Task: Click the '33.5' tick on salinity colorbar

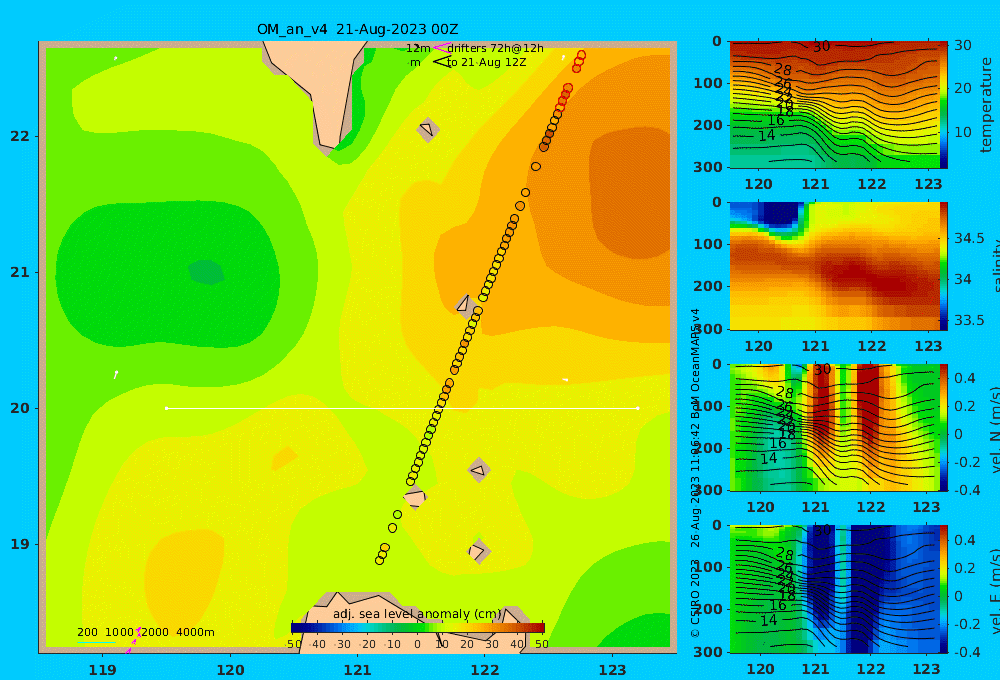Action: pos(969,320)
